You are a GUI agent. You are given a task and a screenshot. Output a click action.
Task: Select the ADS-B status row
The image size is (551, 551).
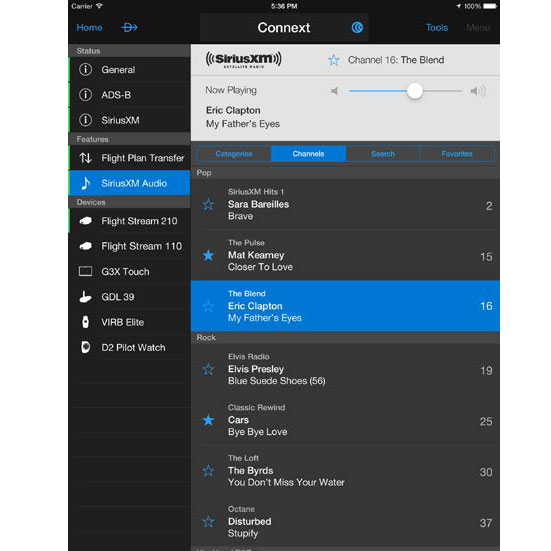point(130,95)
